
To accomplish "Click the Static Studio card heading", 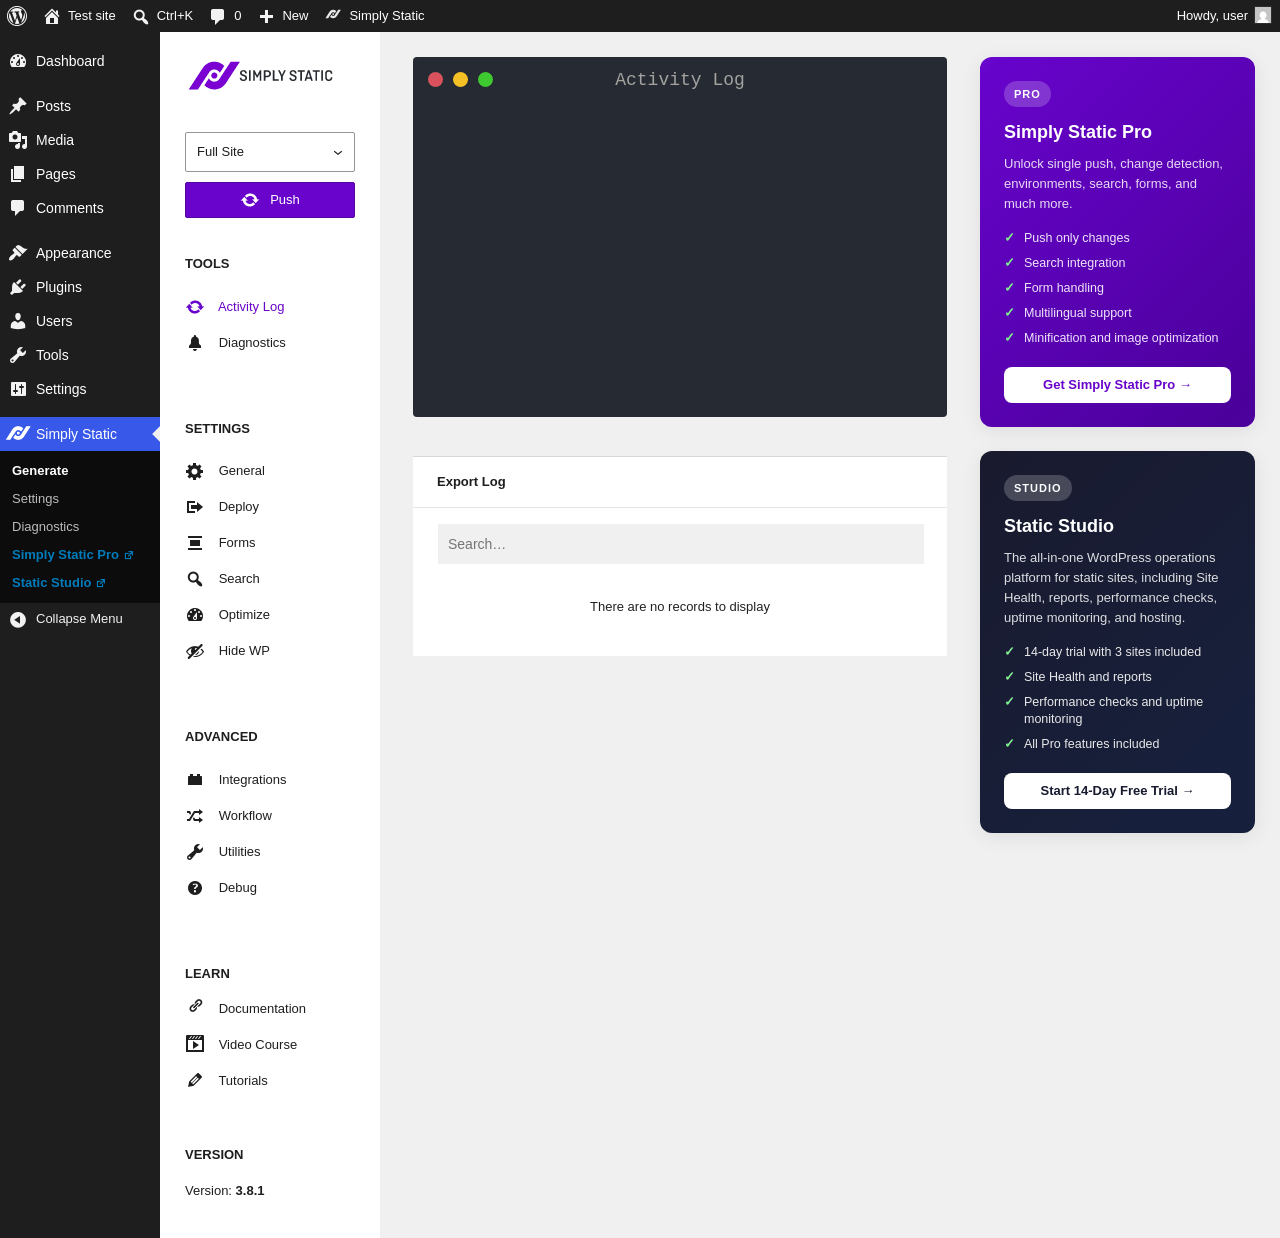I will (1059, 526).
